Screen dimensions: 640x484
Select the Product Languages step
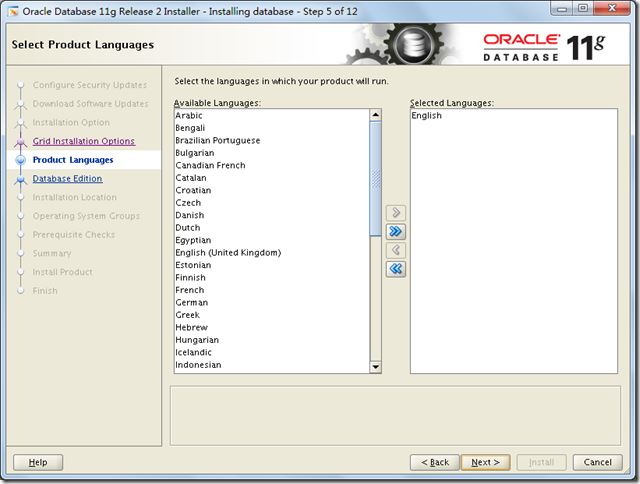[73, 160]
